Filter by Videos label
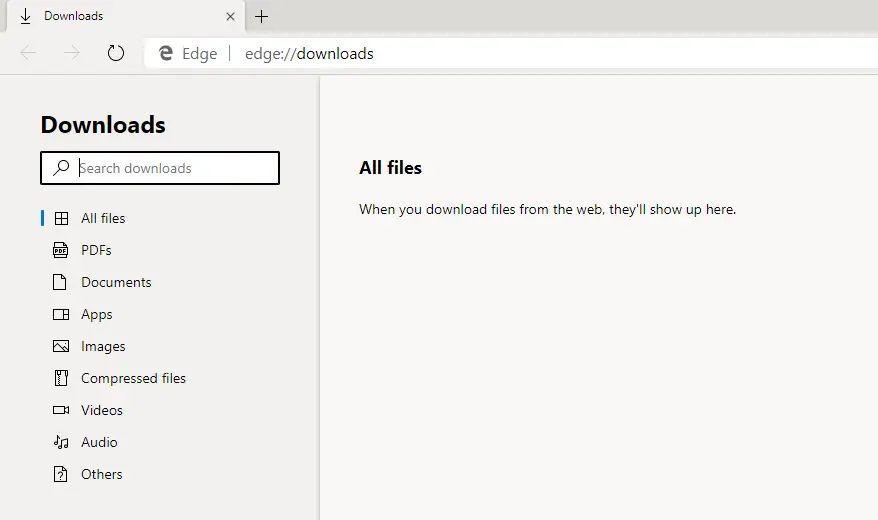878x520 pixels. point(102,410)
